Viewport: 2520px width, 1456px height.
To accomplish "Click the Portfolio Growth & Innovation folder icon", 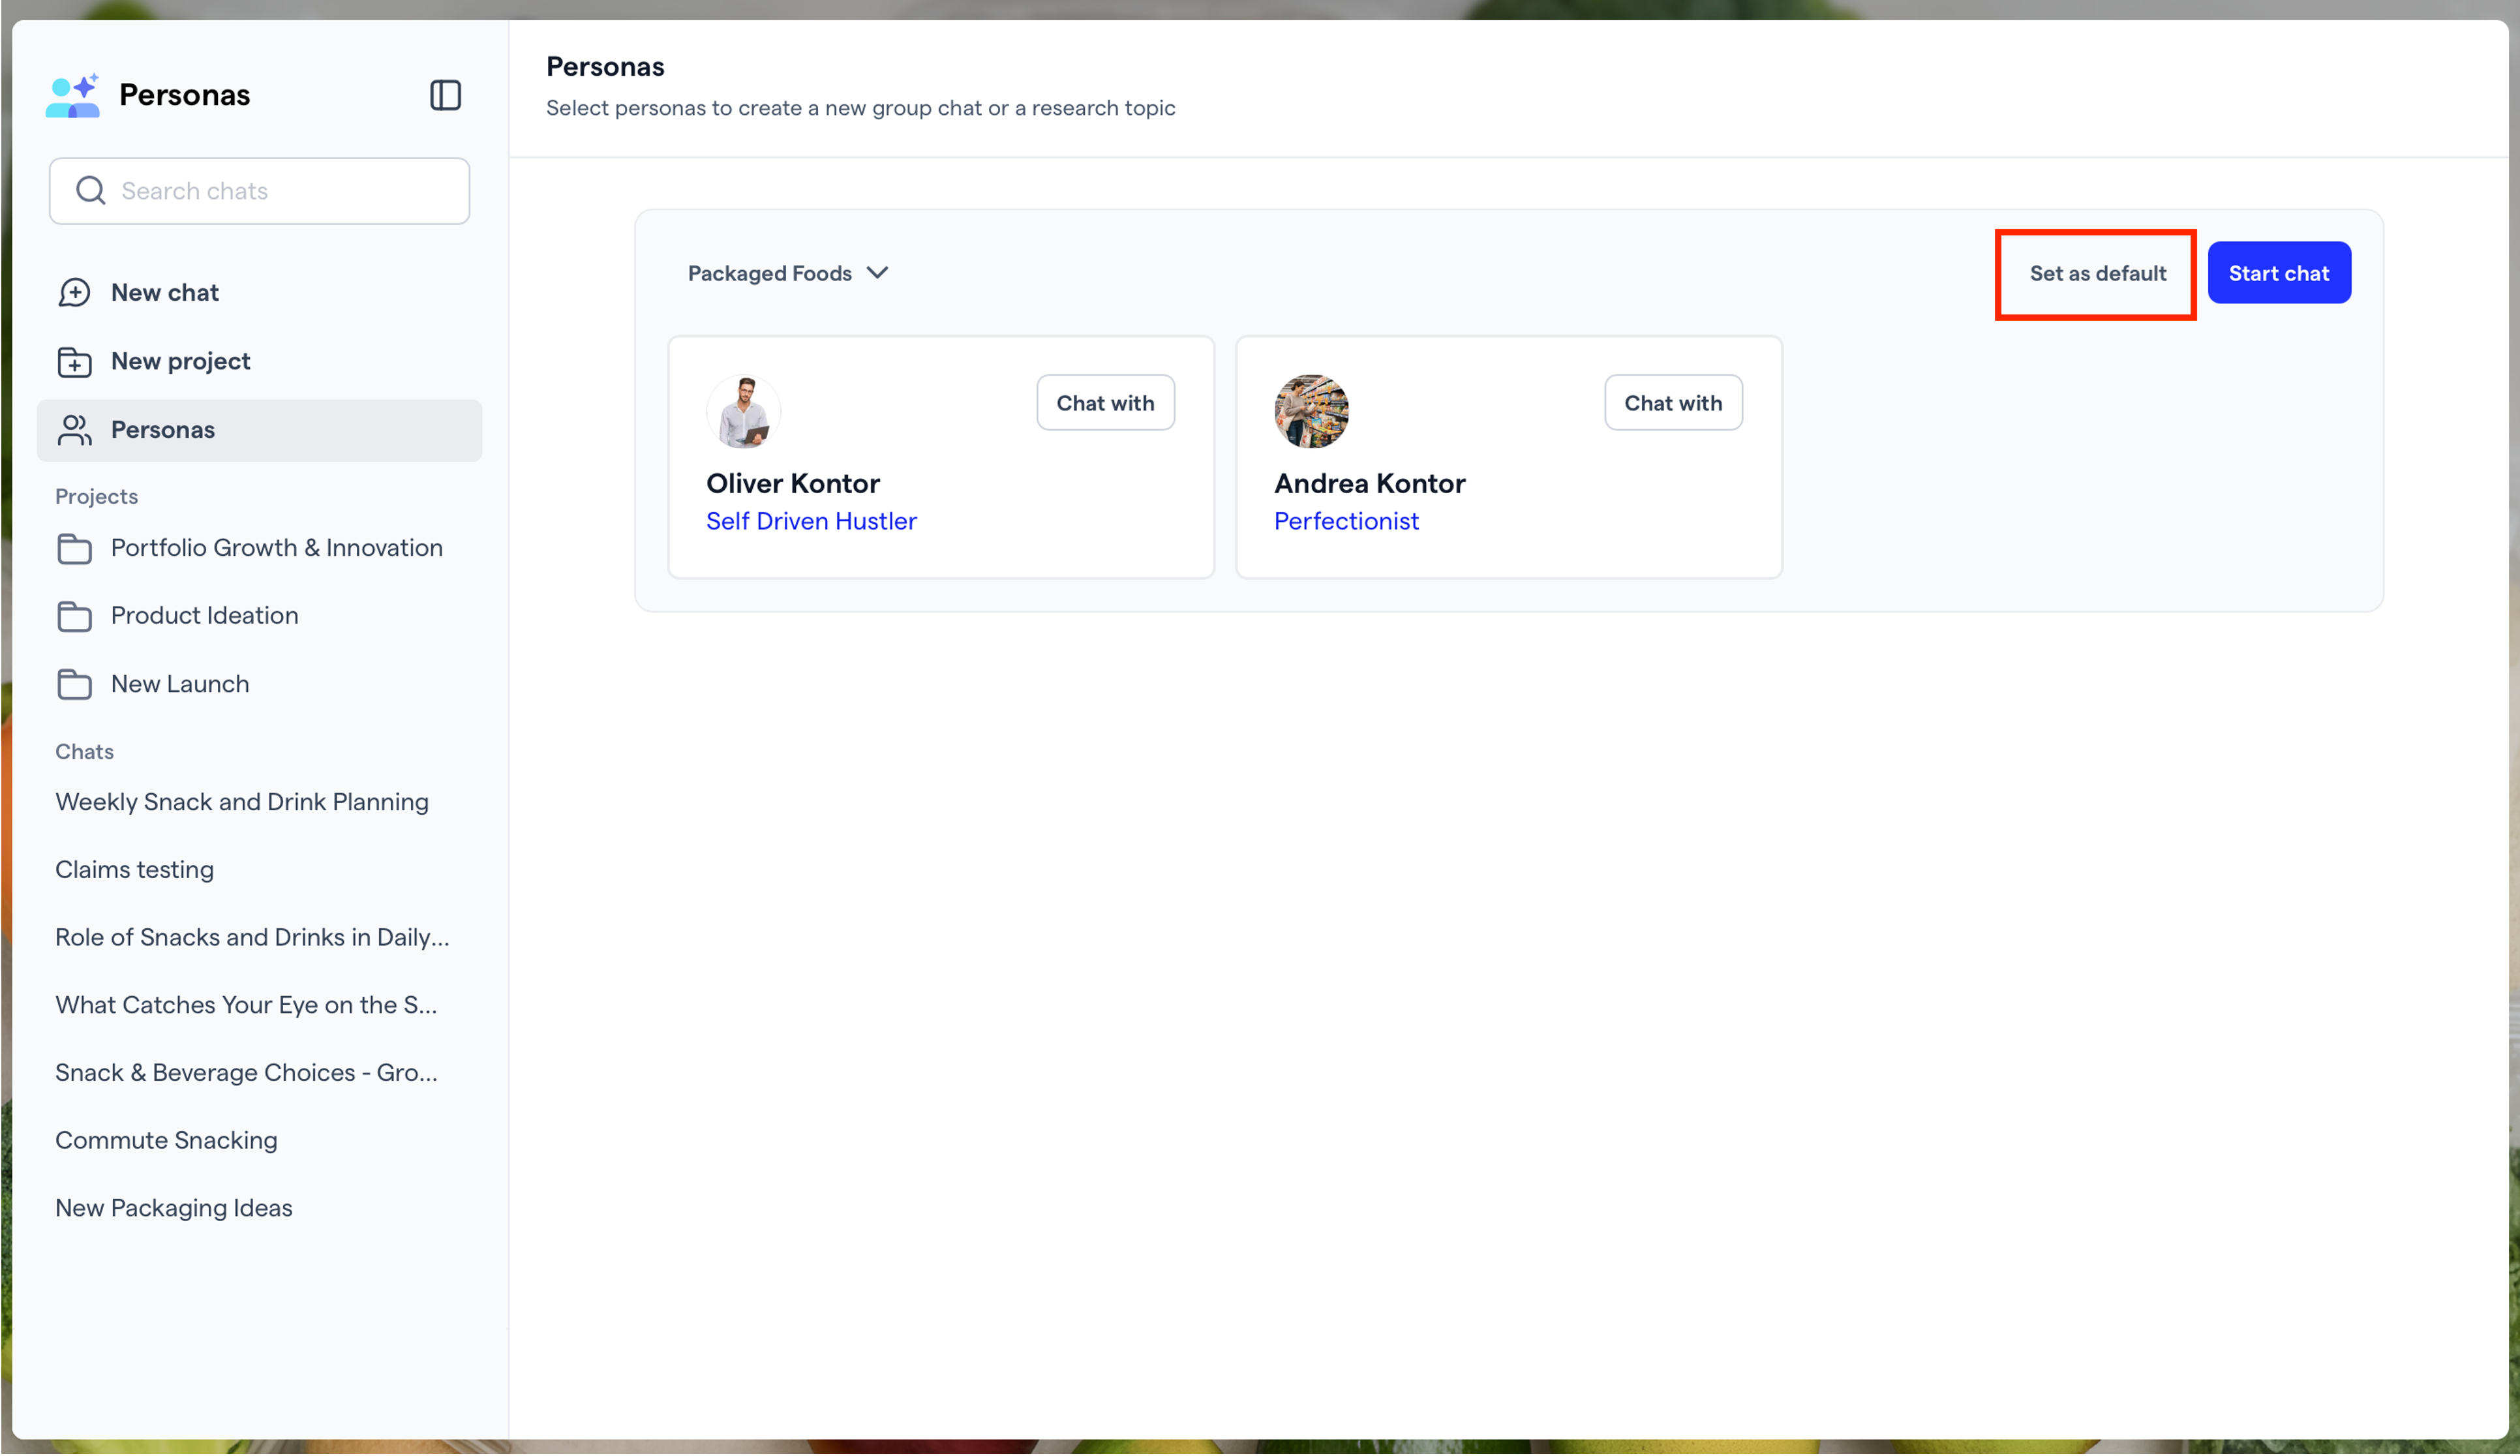I will pyautogui.click(x=74, y=548).
